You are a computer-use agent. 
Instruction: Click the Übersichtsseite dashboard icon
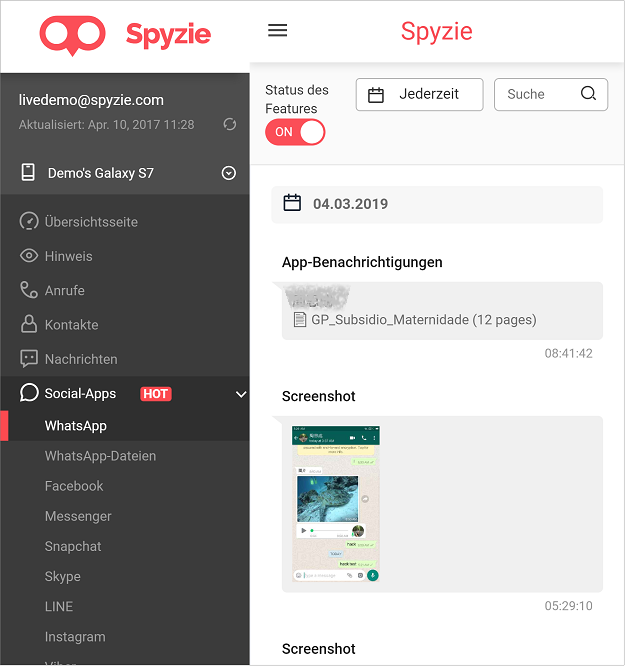(x=29, y=221)
